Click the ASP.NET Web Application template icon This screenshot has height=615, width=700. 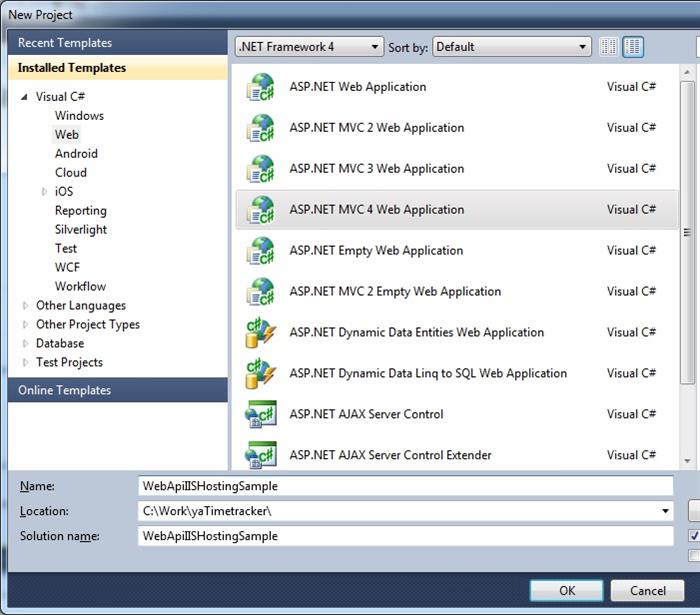pyautogui.click(x=261, y=87)
